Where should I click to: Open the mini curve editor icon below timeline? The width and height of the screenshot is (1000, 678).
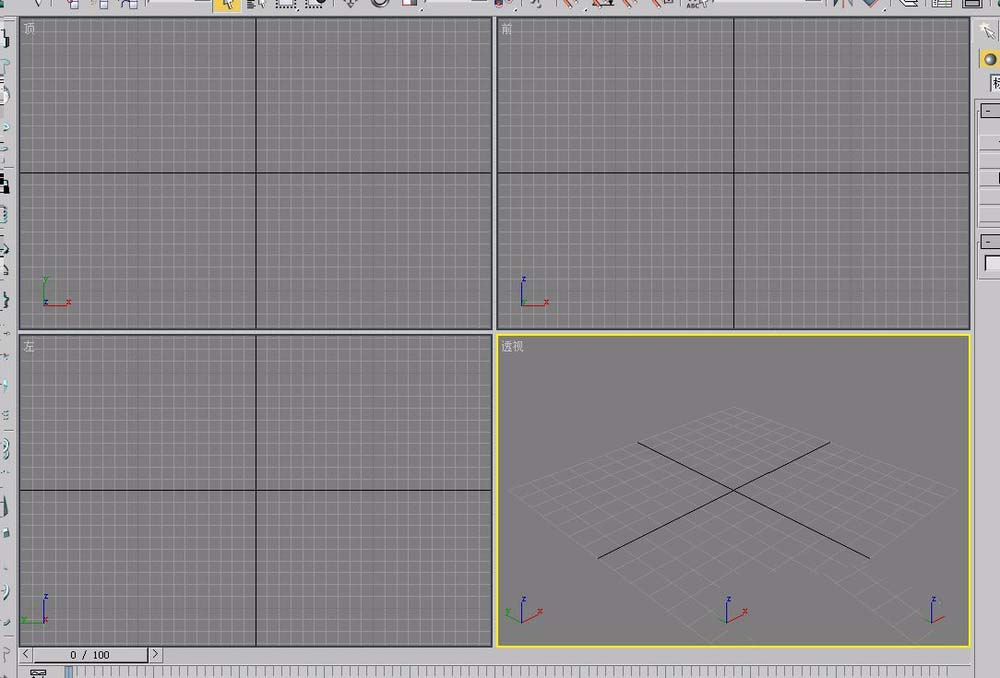click(38, 674)
